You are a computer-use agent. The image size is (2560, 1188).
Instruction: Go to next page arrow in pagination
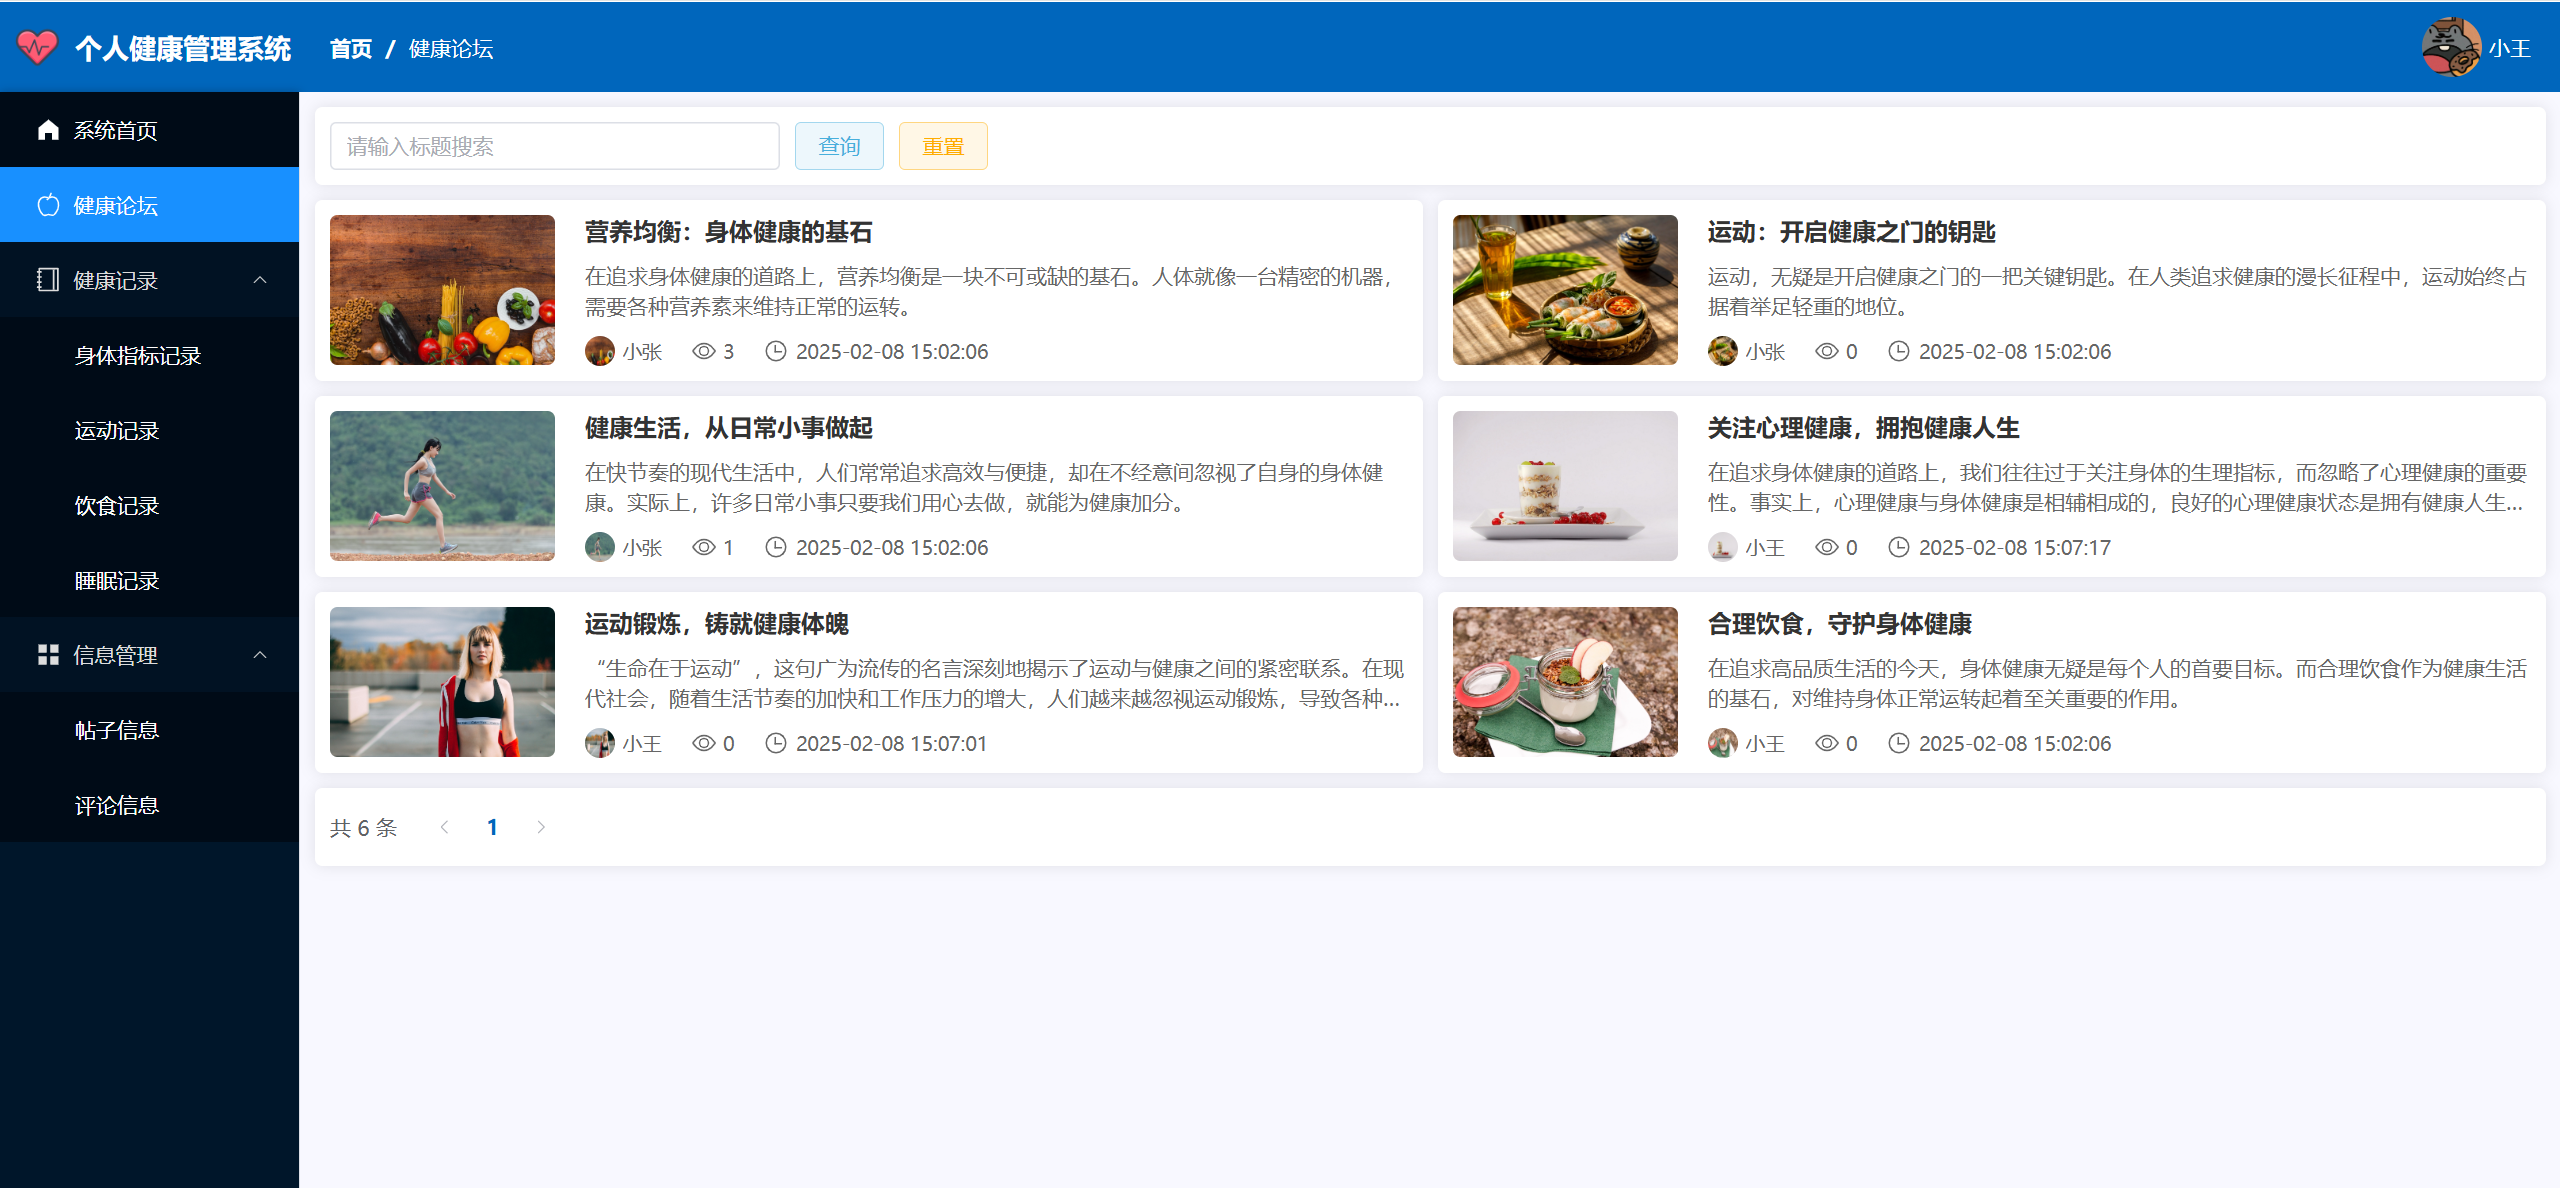541,827
